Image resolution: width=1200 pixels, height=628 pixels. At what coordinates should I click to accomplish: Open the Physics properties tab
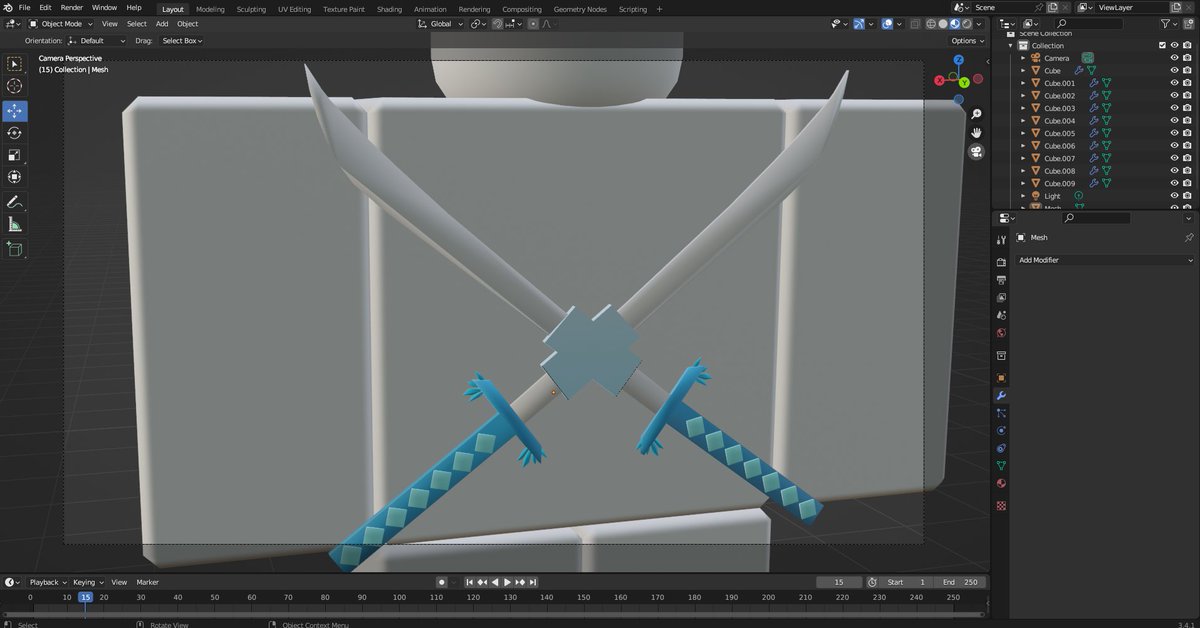tap(1001, 431)
